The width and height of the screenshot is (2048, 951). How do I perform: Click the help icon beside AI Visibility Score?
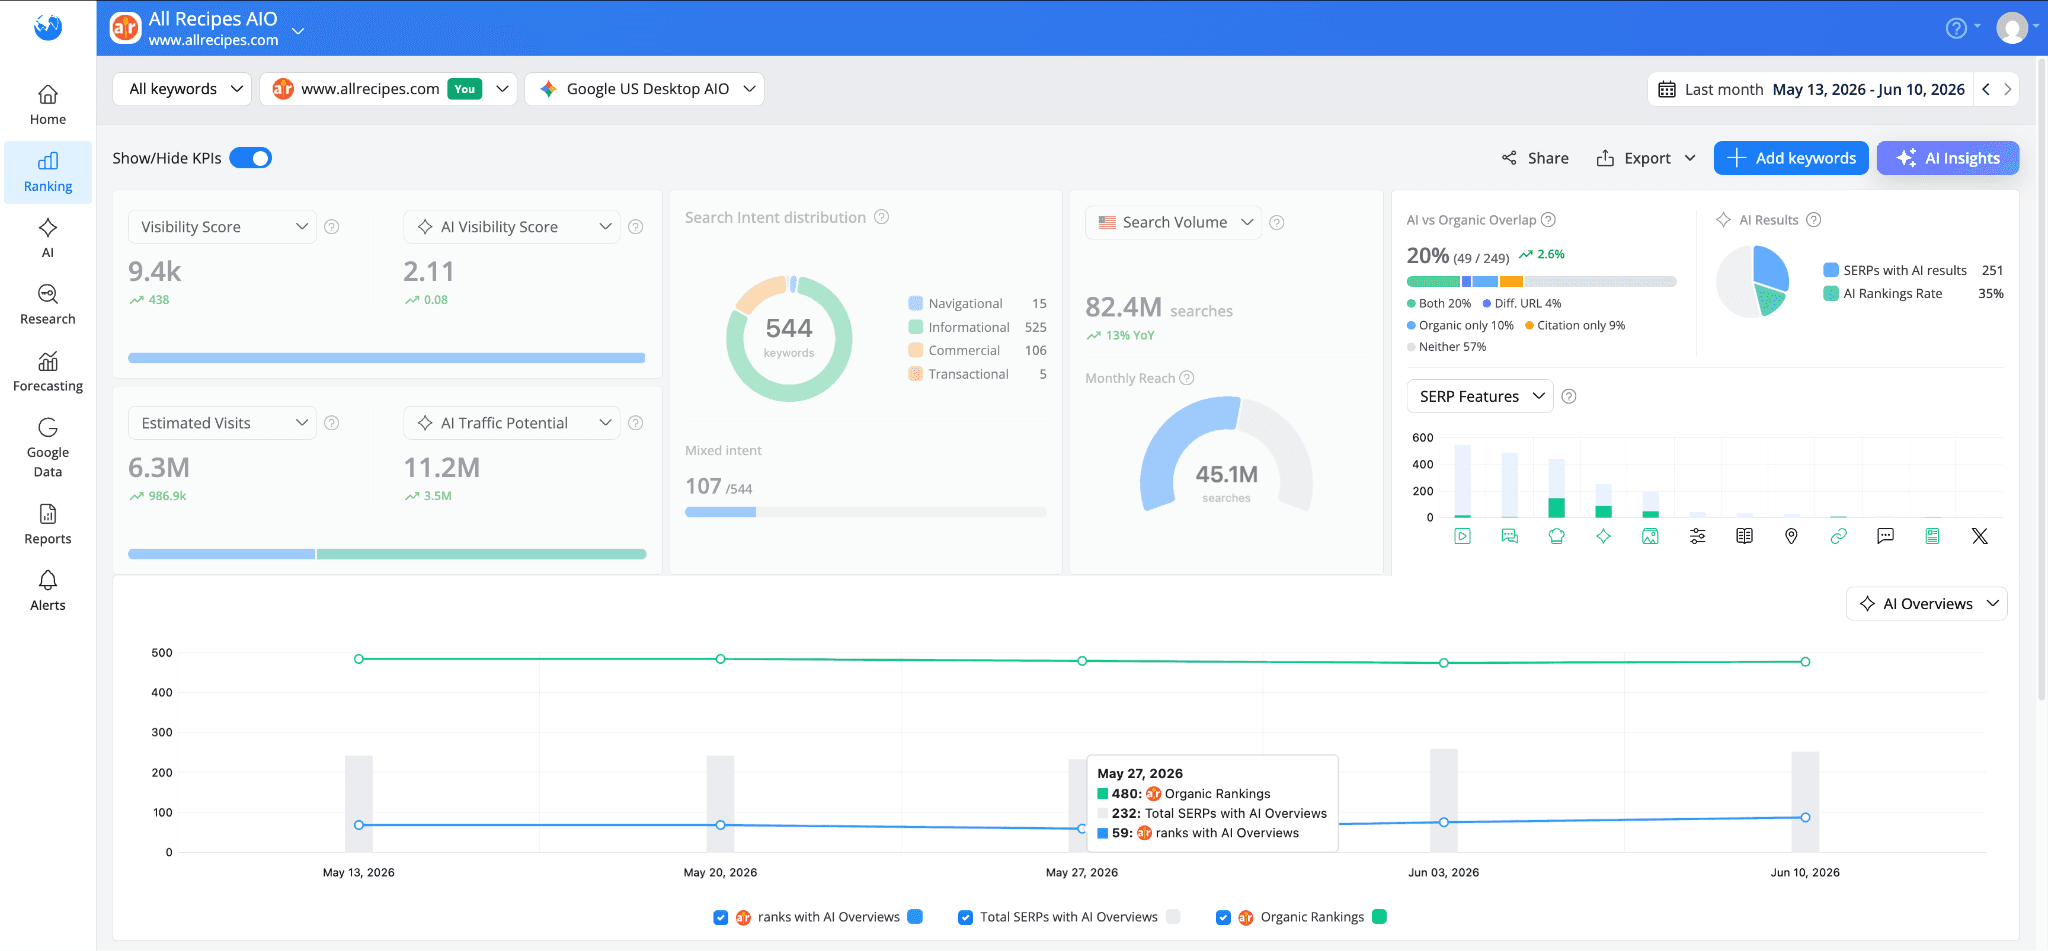tap(636, 227)
